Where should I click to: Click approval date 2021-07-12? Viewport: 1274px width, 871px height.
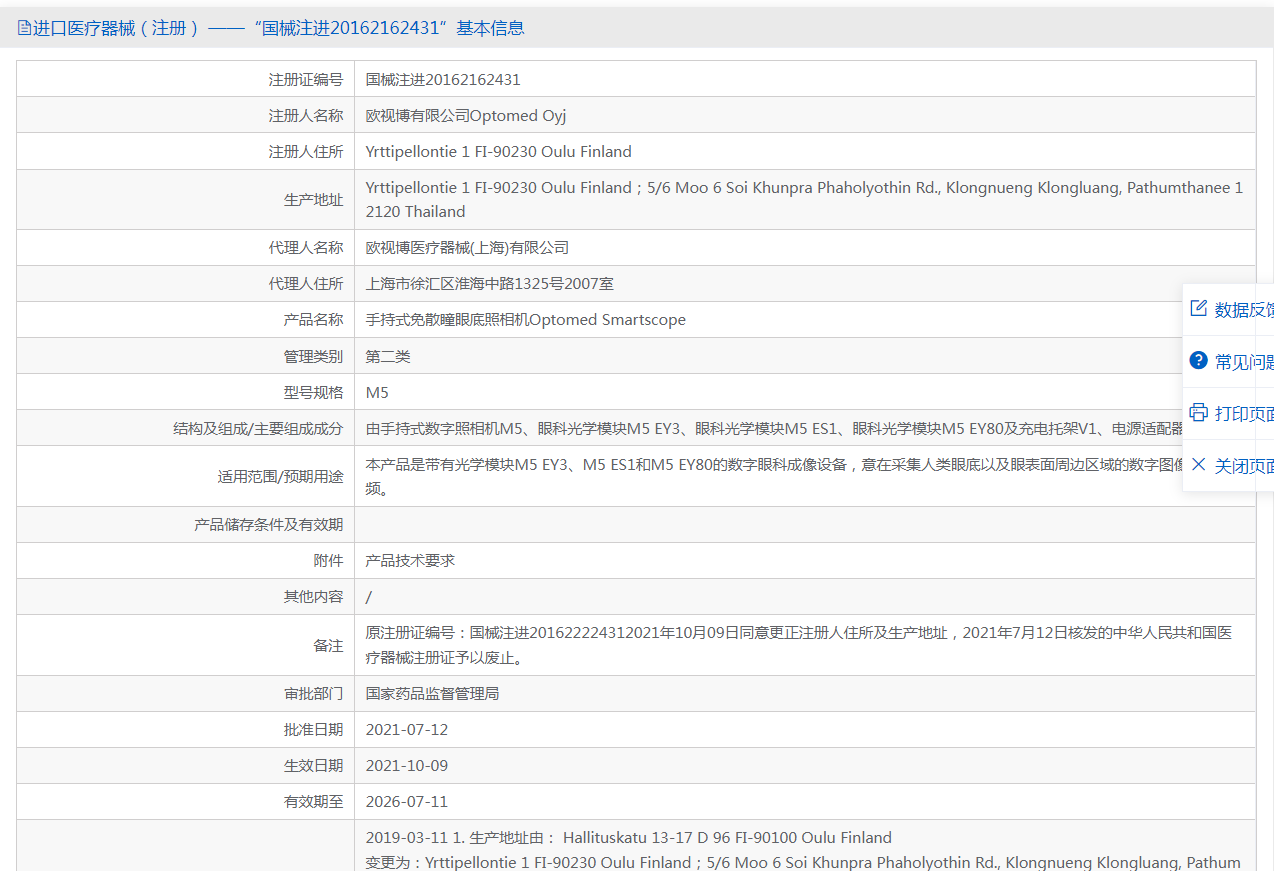point(407,730)
